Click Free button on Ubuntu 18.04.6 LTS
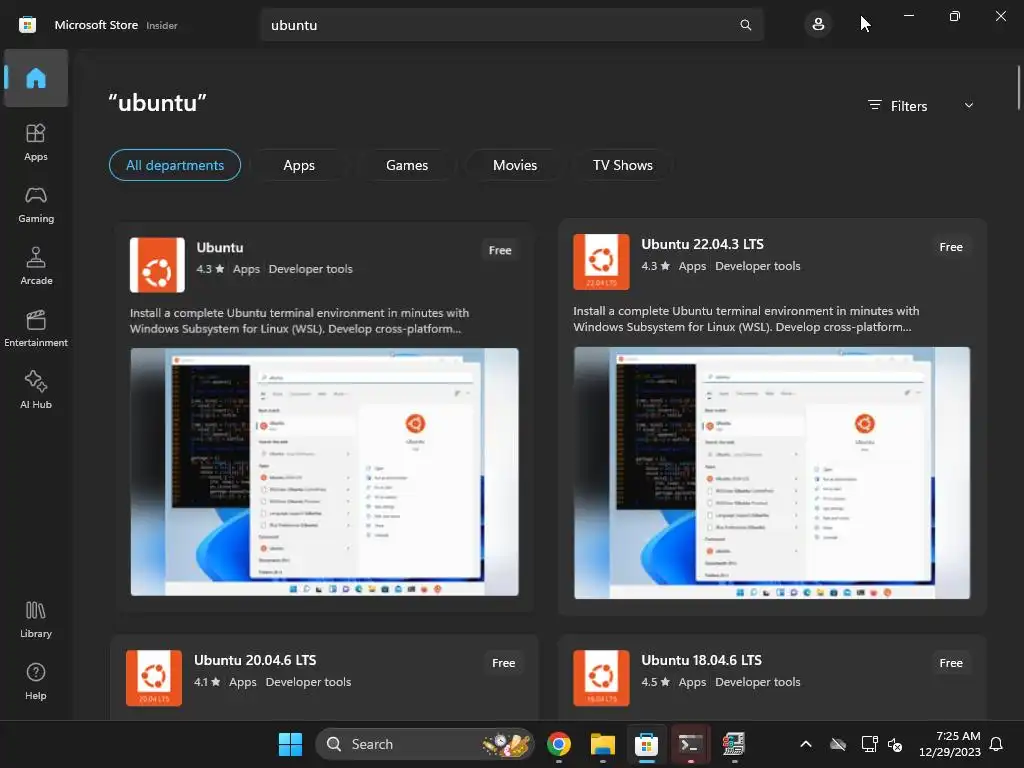 tap(950, 663)
